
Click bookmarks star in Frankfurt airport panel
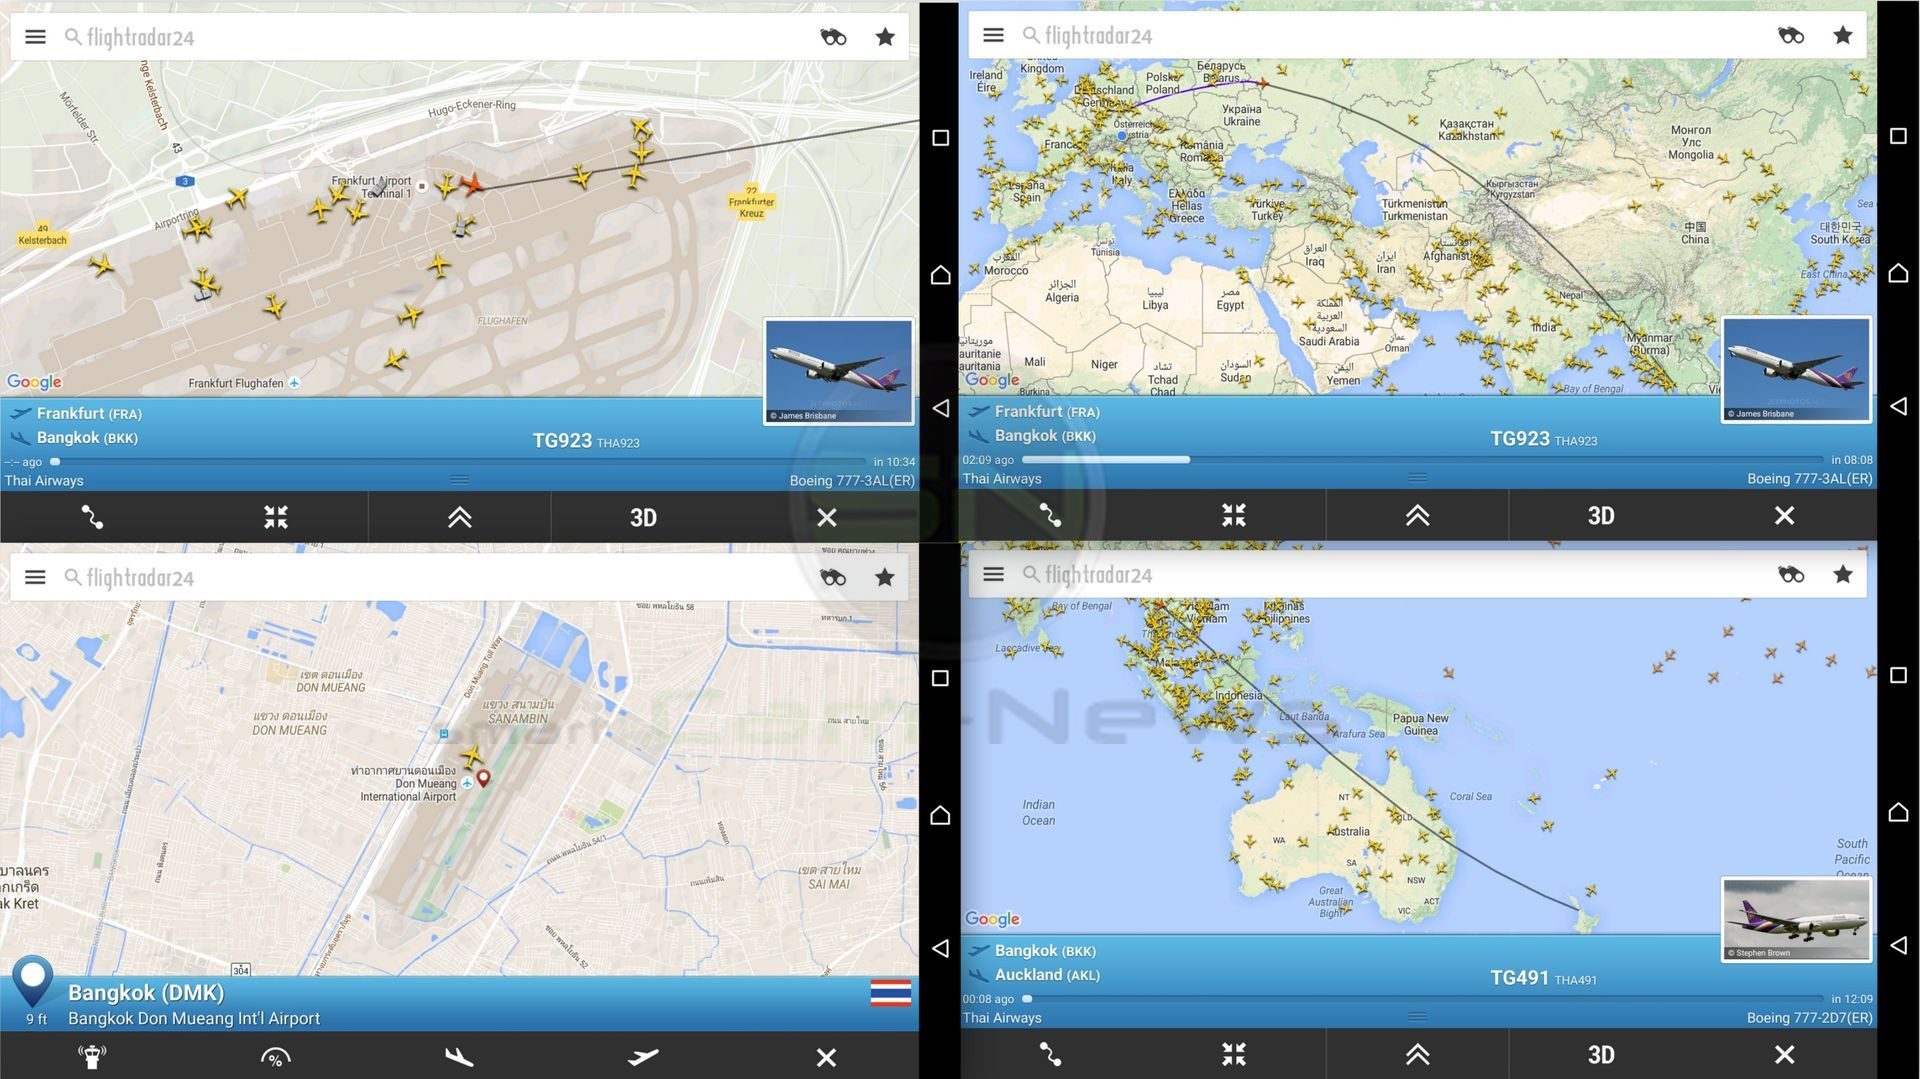pyautogui.click(x=885, y=37)
